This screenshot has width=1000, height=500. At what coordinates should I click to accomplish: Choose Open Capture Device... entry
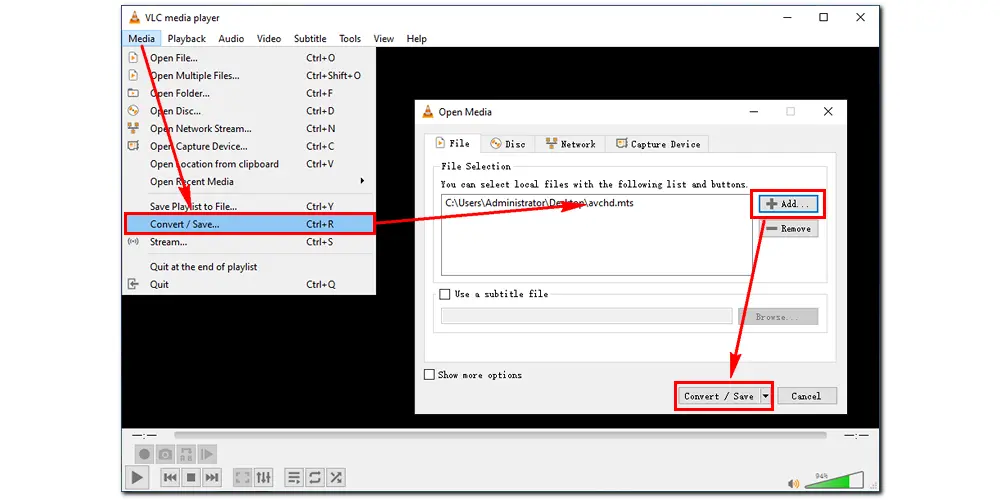click(x=249, y=146)
